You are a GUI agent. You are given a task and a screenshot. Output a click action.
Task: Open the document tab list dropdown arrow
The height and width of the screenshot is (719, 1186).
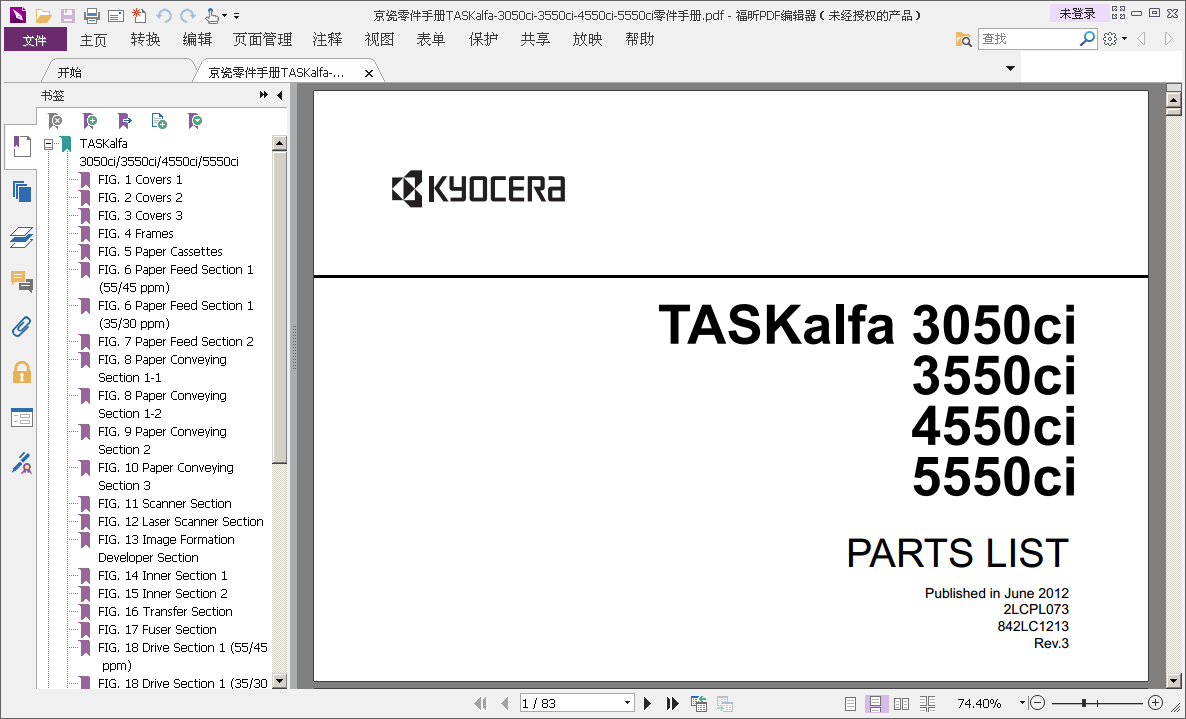coord(1010,69)
